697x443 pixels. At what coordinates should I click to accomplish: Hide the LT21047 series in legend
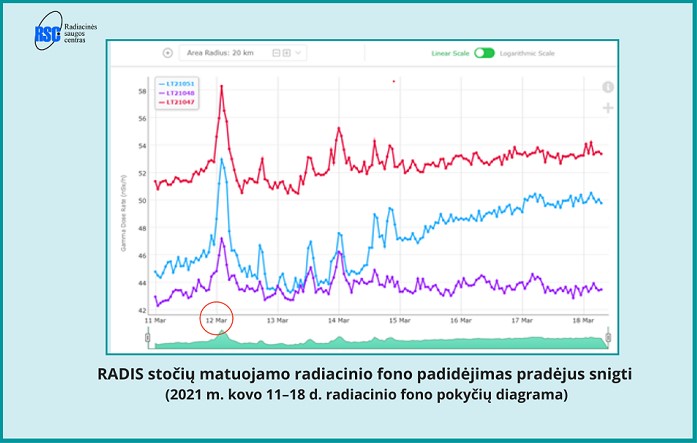click(x=175, y=101)
